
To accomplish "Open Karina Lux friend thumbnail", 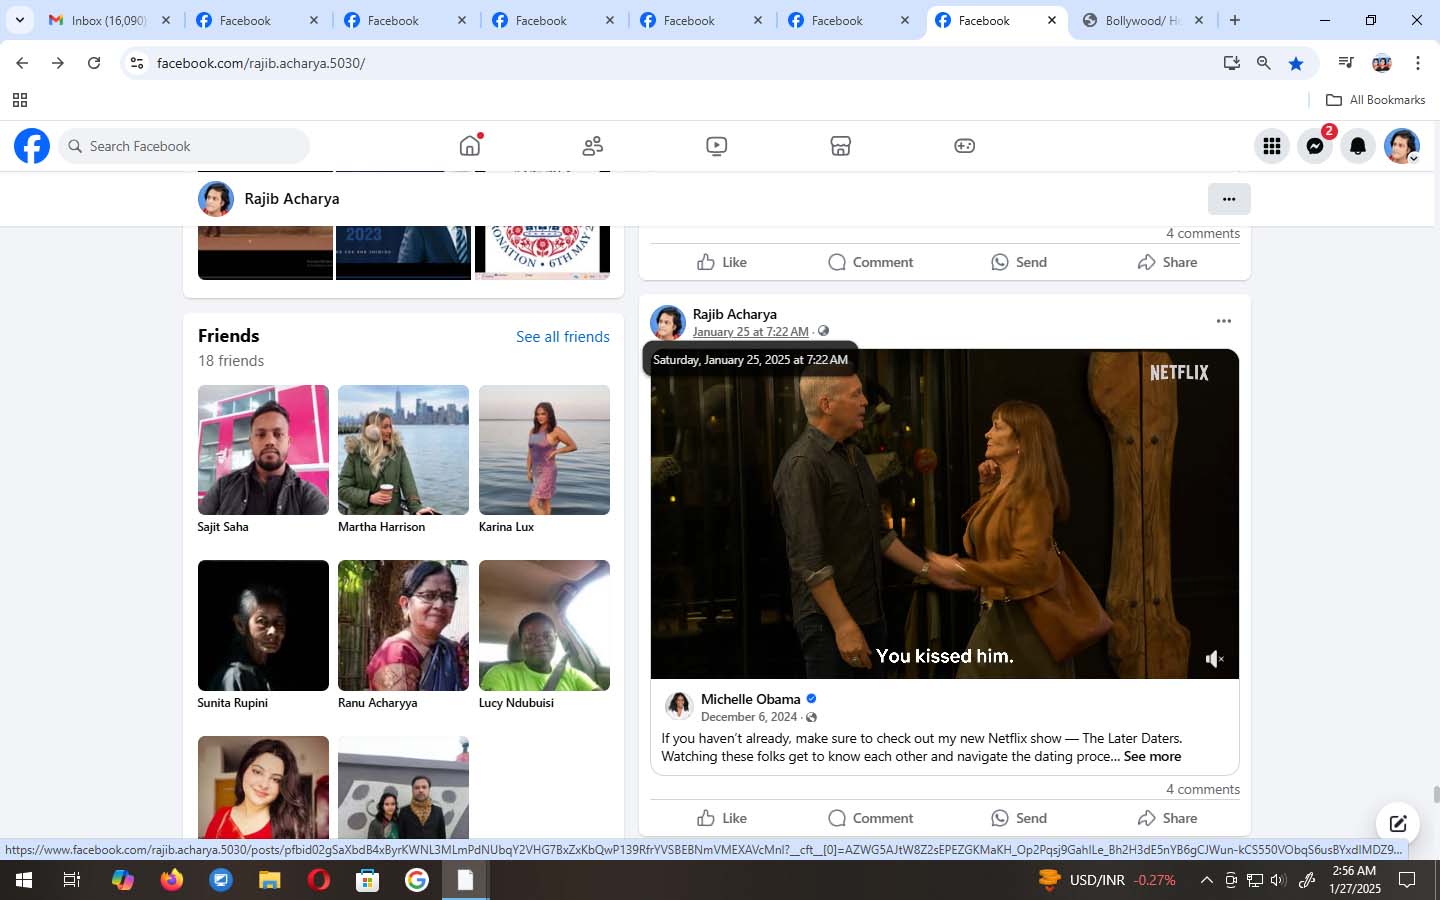I will click(544, 450).
